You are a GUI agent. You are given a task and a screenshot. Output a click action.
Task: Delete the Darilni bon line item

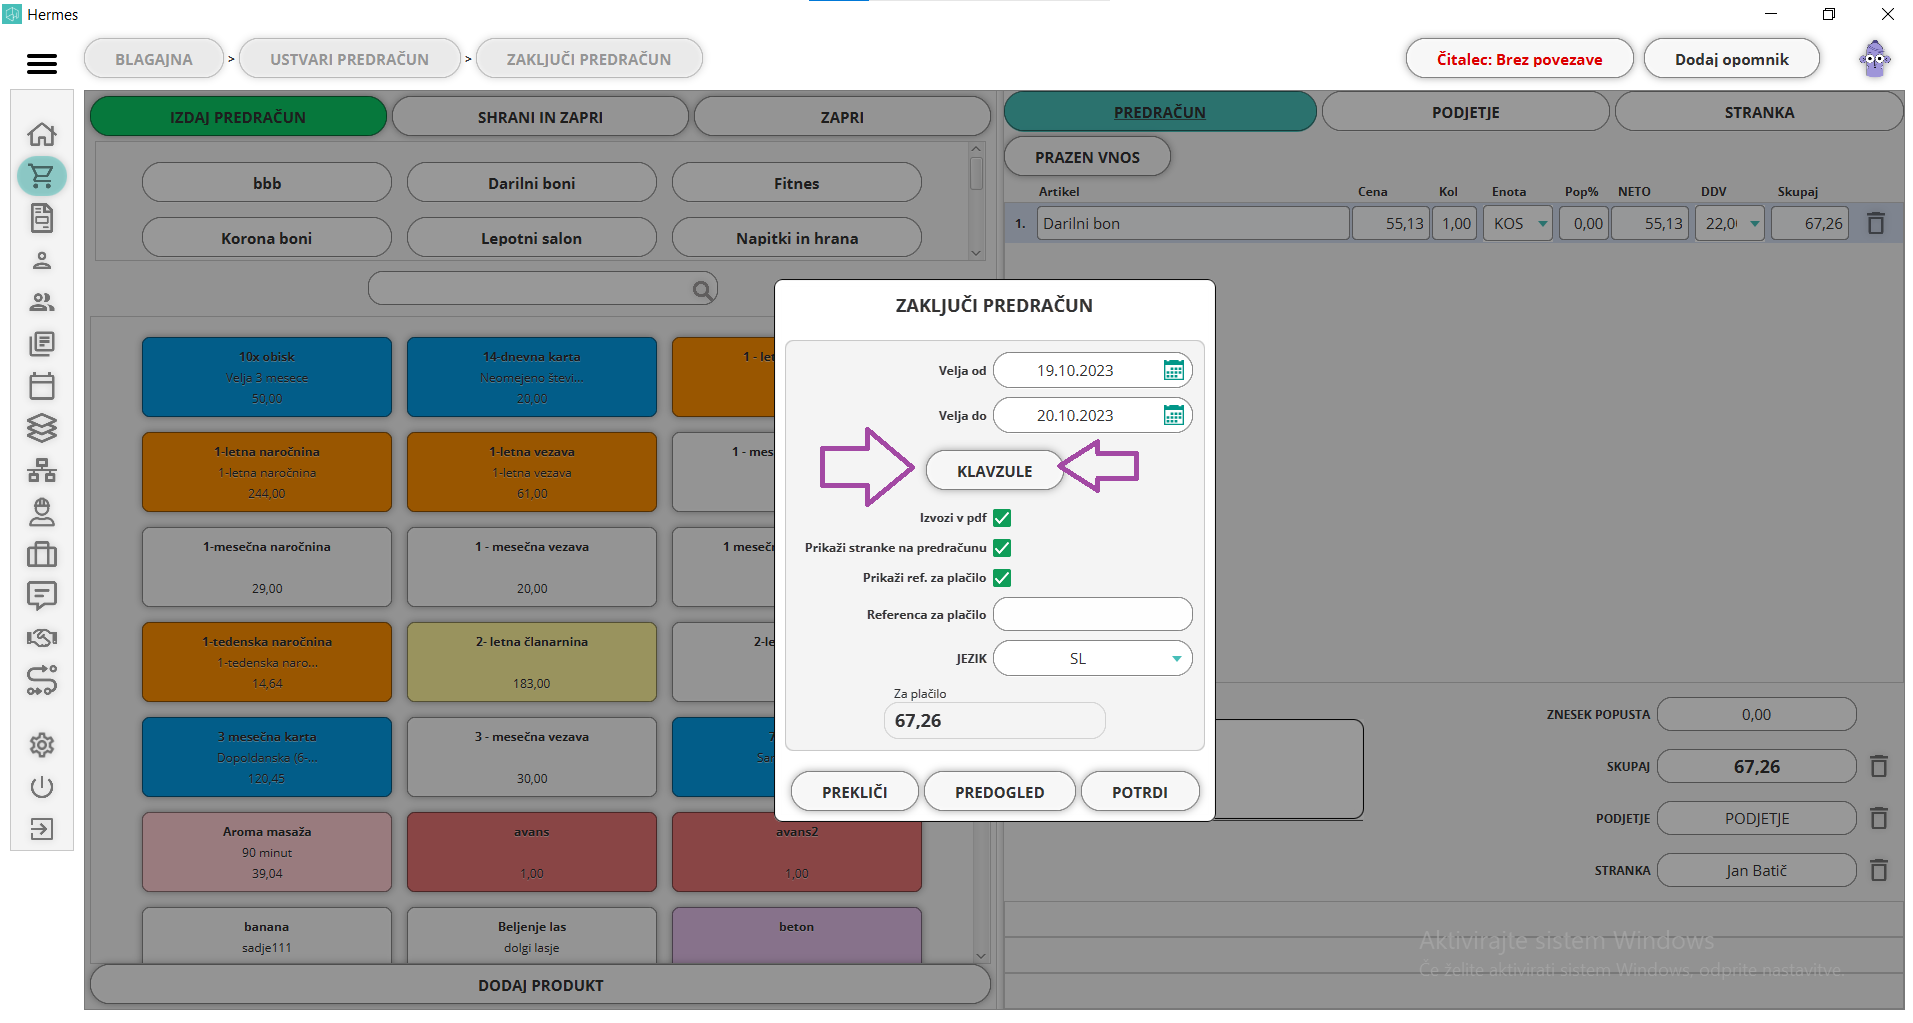click(x=1876, y=223)
